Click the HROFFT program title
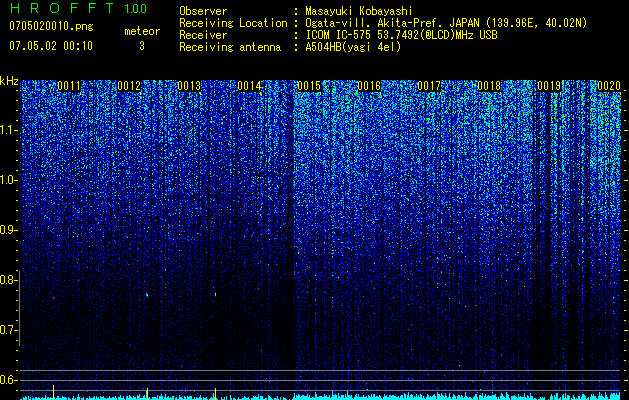The height and width of the screenshot is (400, 629). [61, 8]
